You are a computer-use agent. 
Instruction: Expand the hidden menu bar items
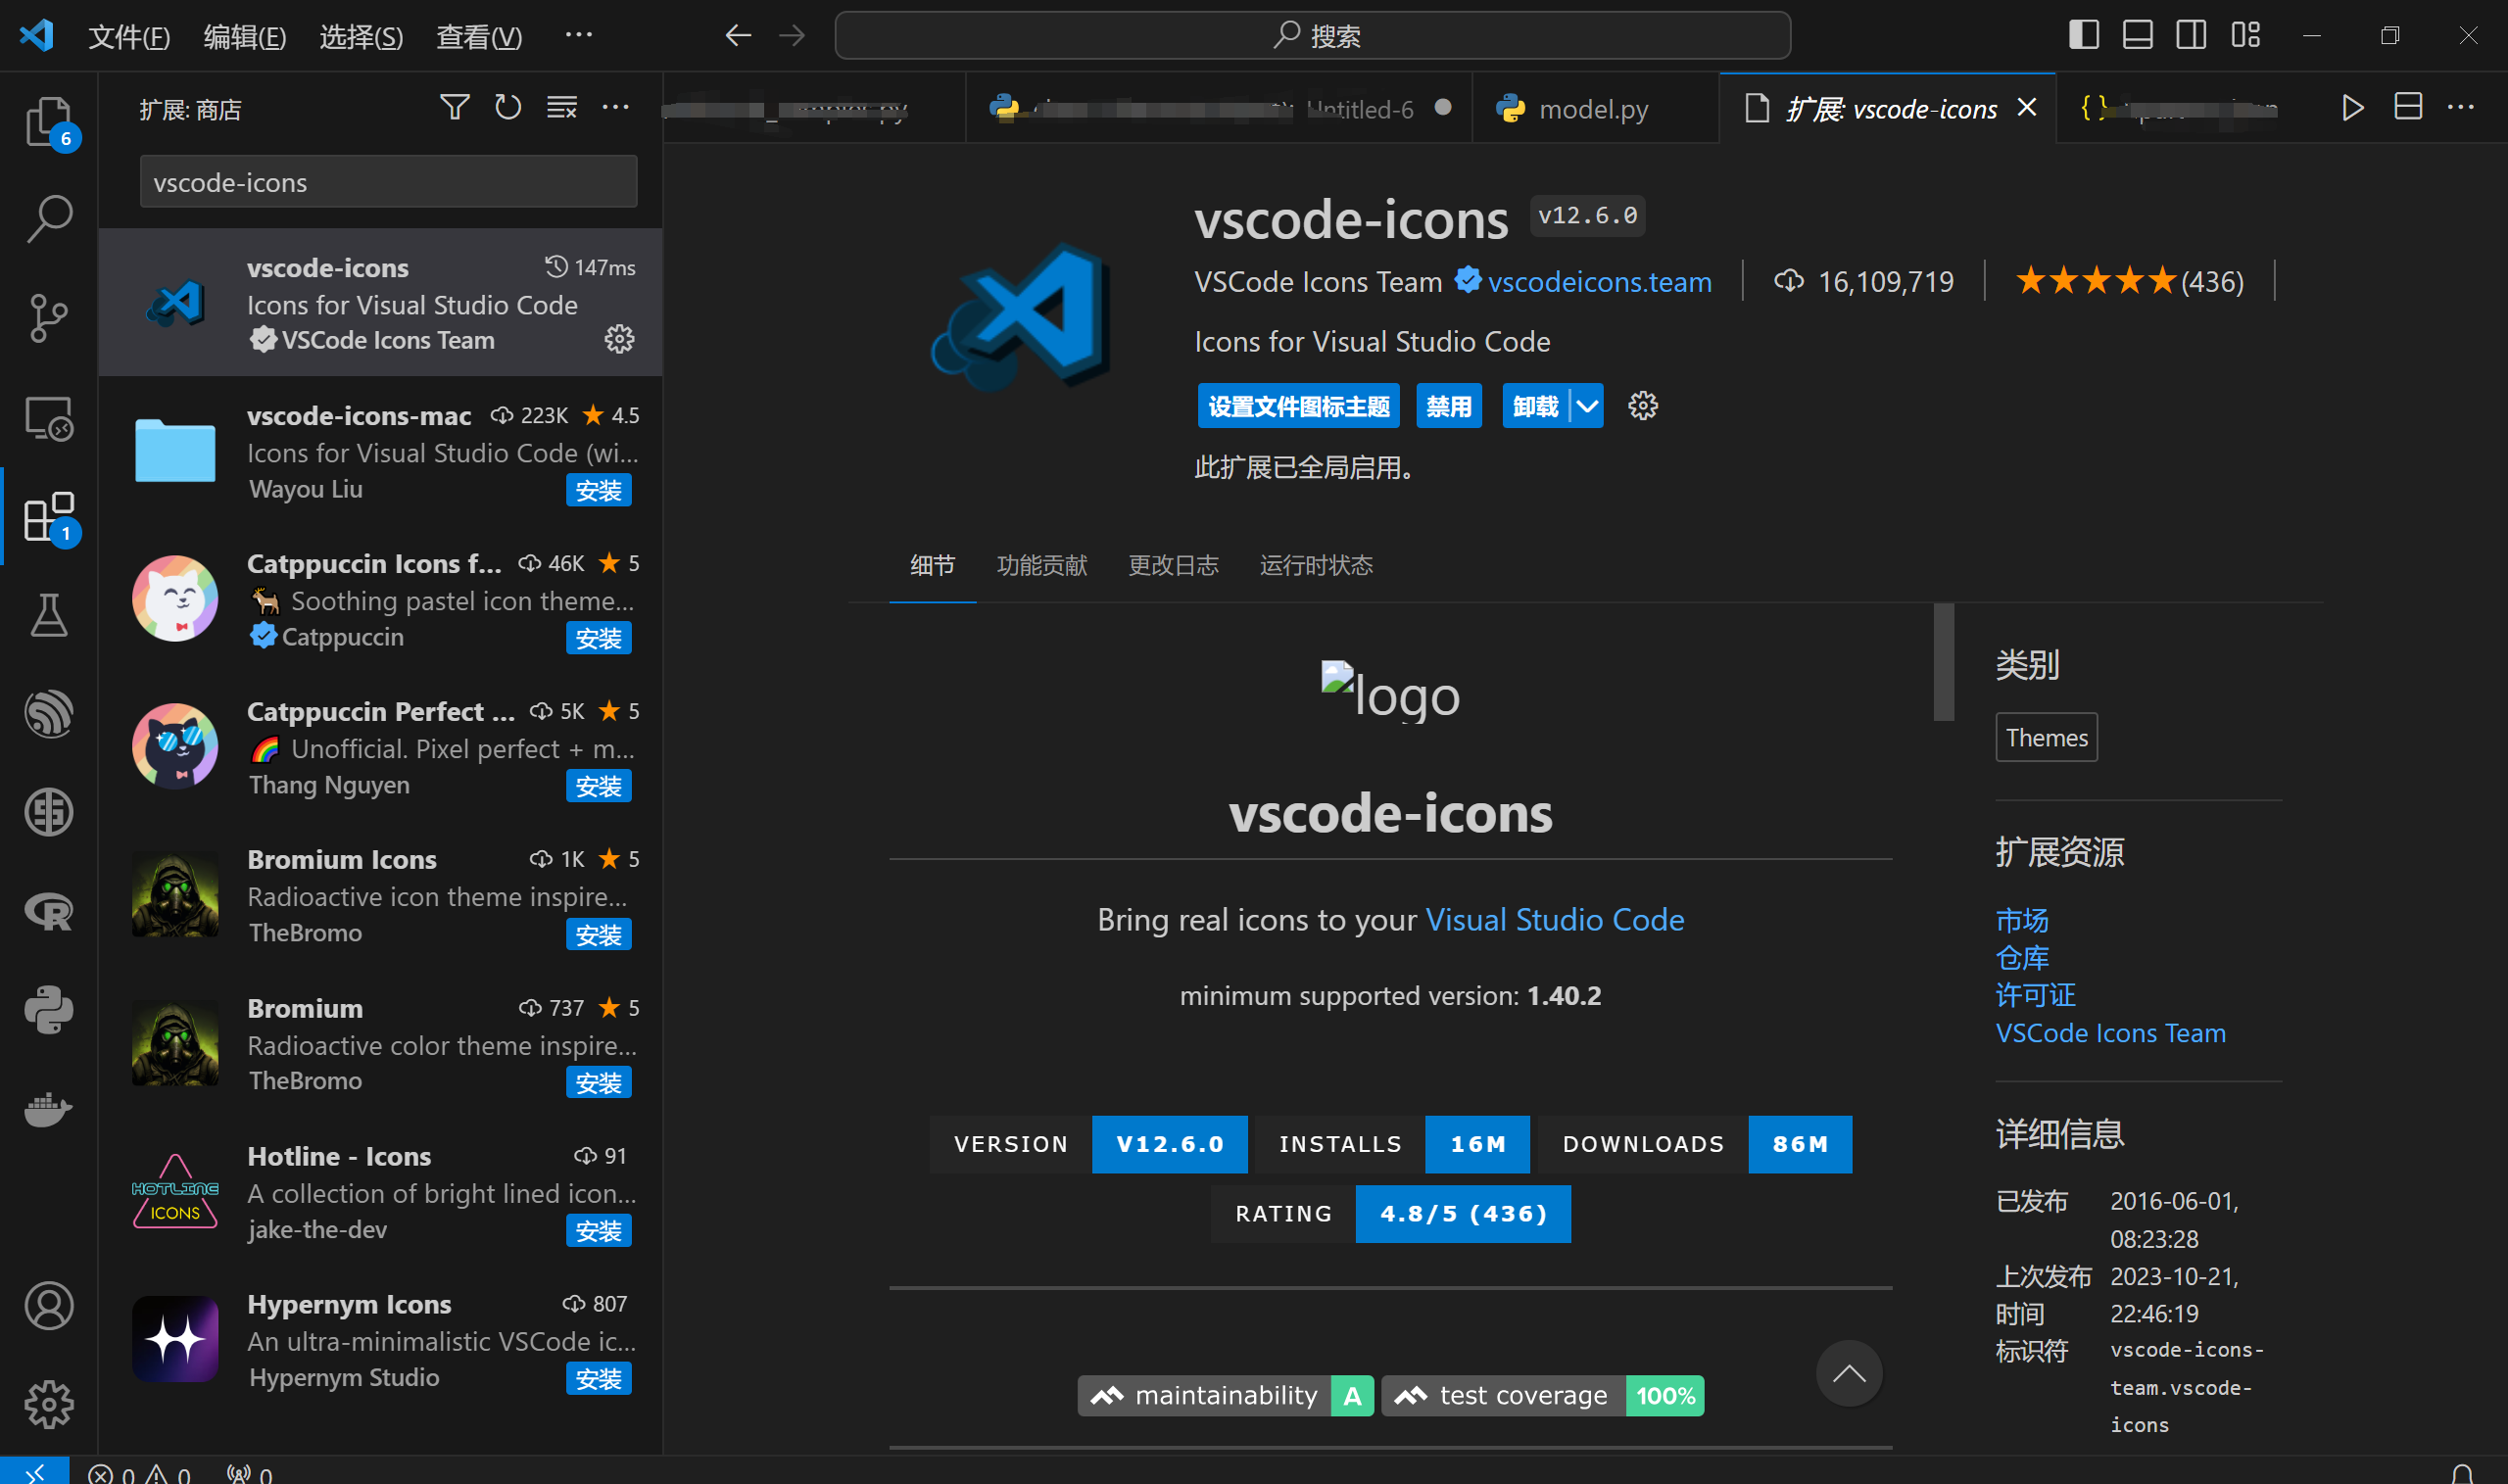579,35
